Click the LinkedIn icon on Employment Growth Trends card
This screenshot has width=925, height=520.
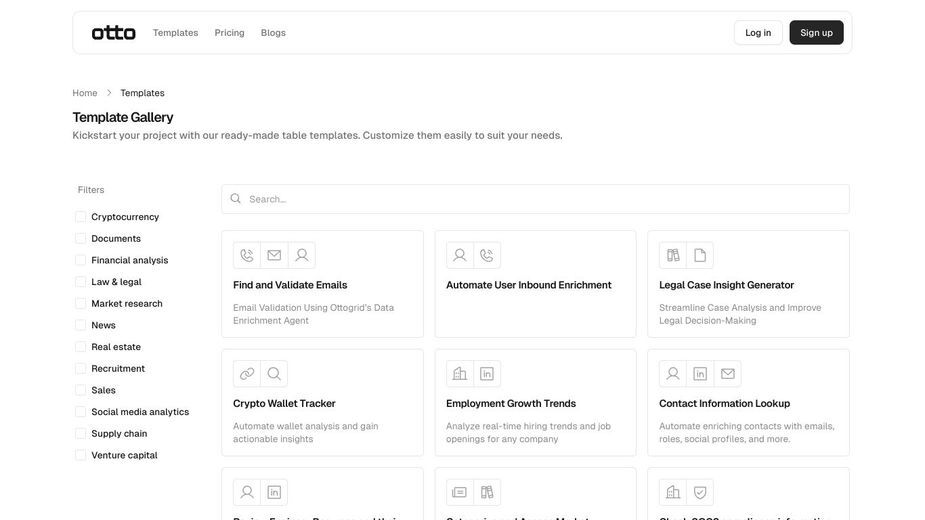pos(487,374)
